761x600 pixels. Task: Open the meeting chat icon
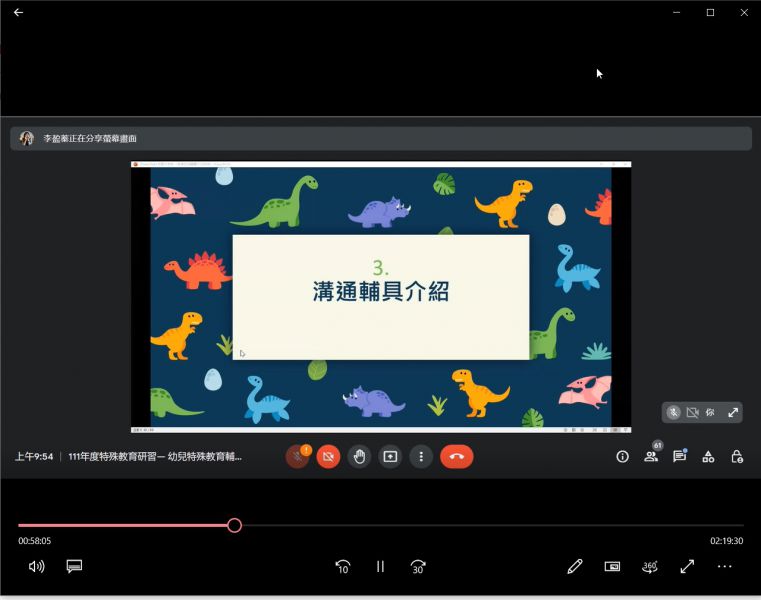pyautogui.click(x=679, y=456)
